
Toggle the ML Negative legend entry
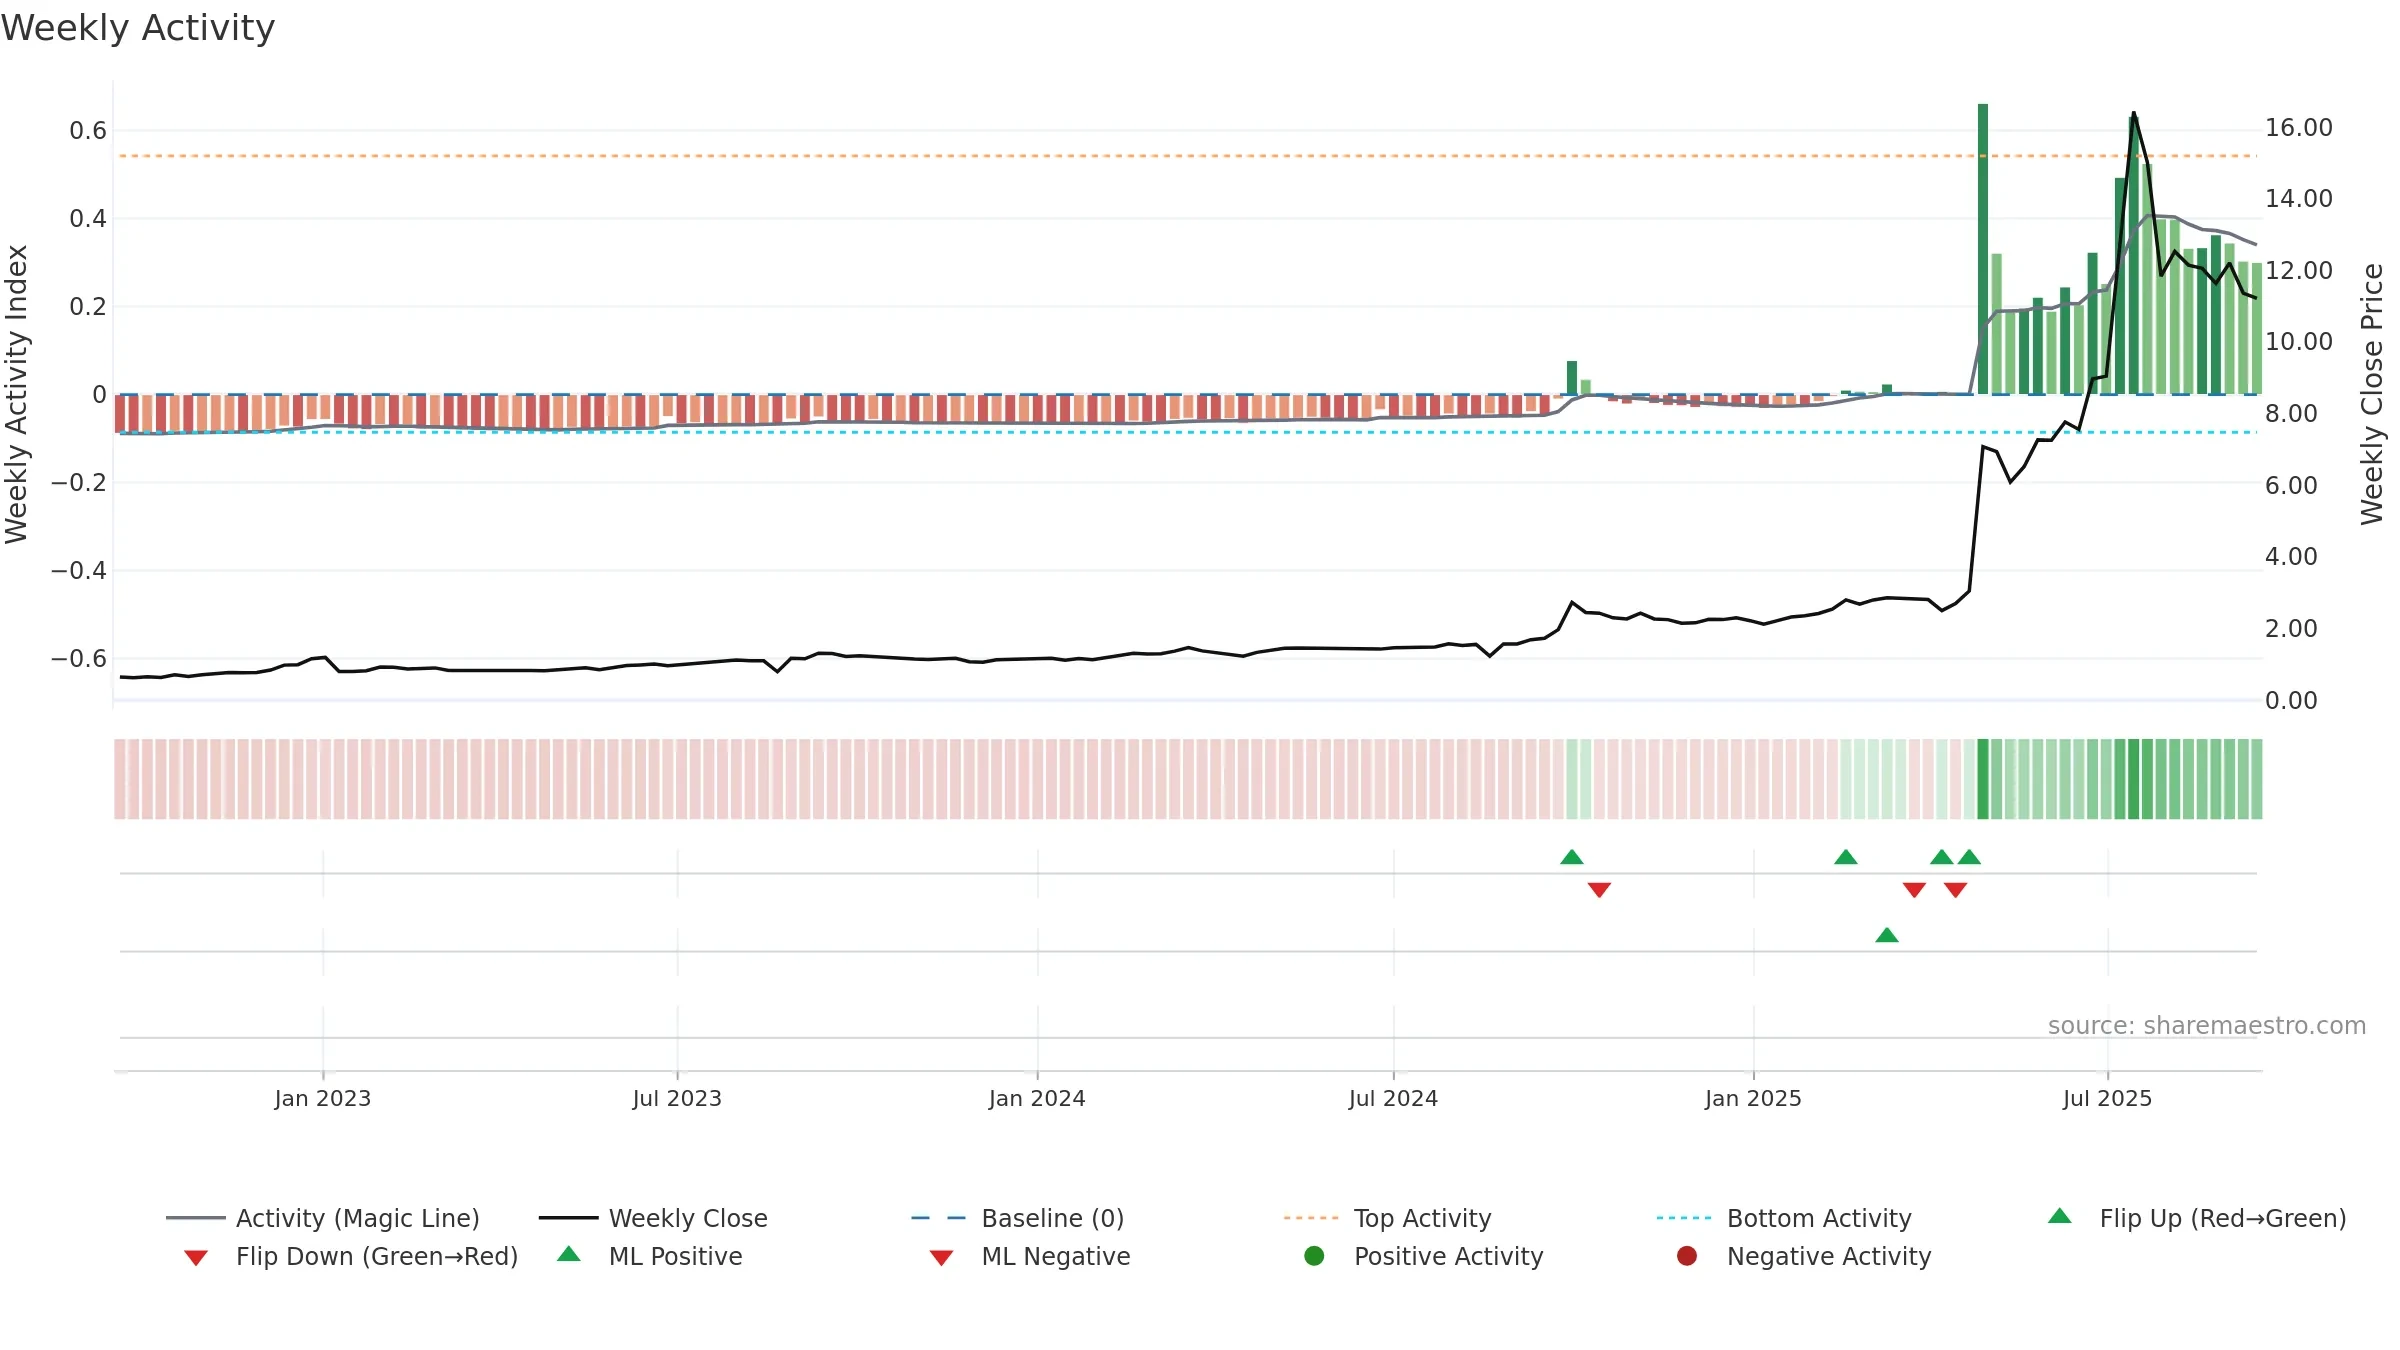click(x=1030, y=1256)
